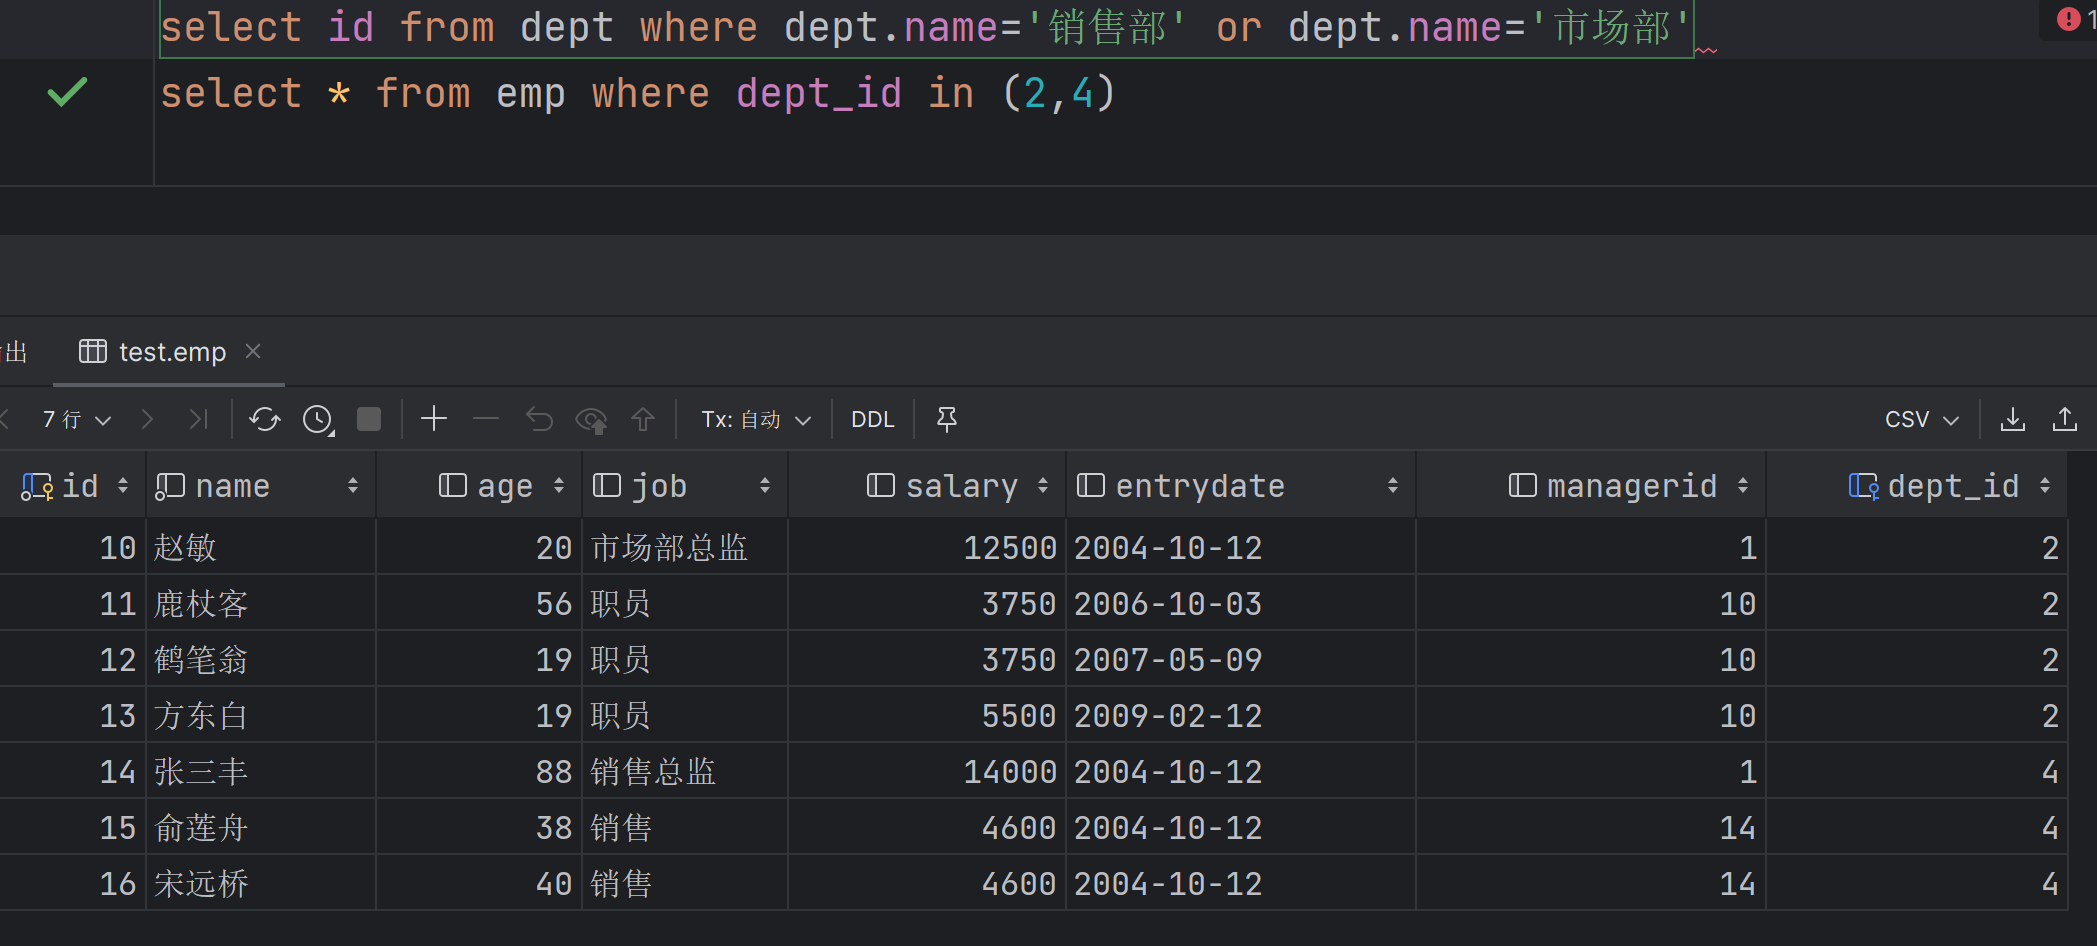Viewport: 2097px width, 946px height.
Task: Click the revert changes icon
Action: click(540, 420)
